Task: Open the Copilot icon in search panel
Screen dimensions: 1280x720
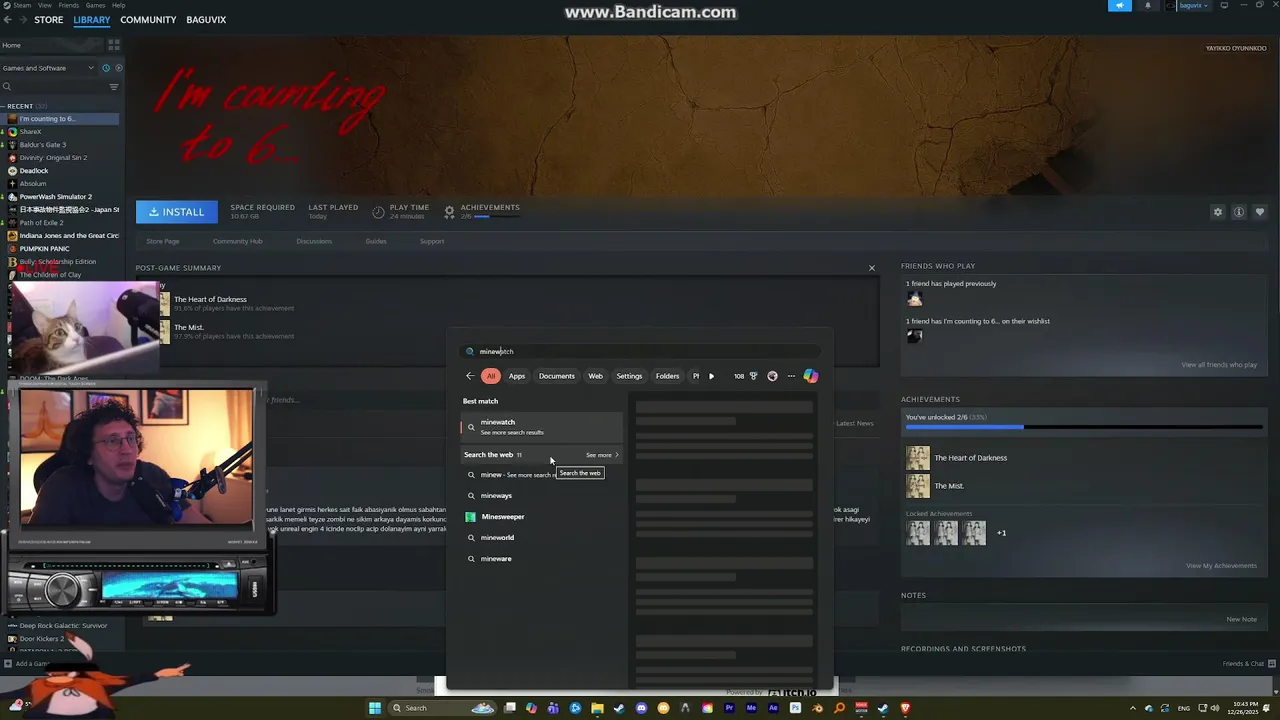Action: click(x=811, y=376)
